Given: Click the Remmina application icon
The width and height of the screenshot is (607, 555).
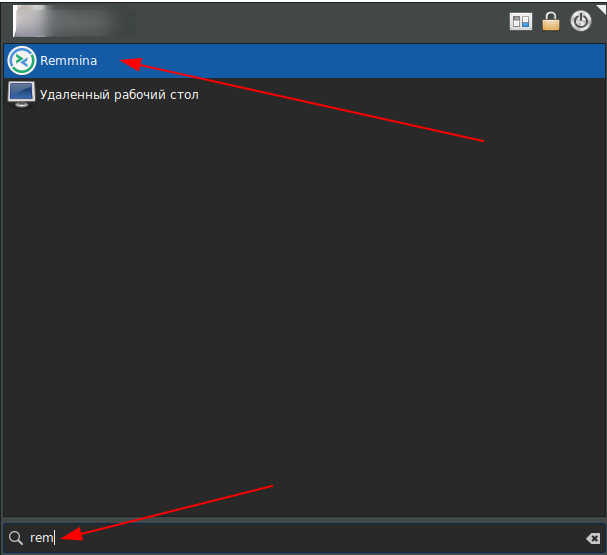Looking at the screenshot, I should click(22, 60).
